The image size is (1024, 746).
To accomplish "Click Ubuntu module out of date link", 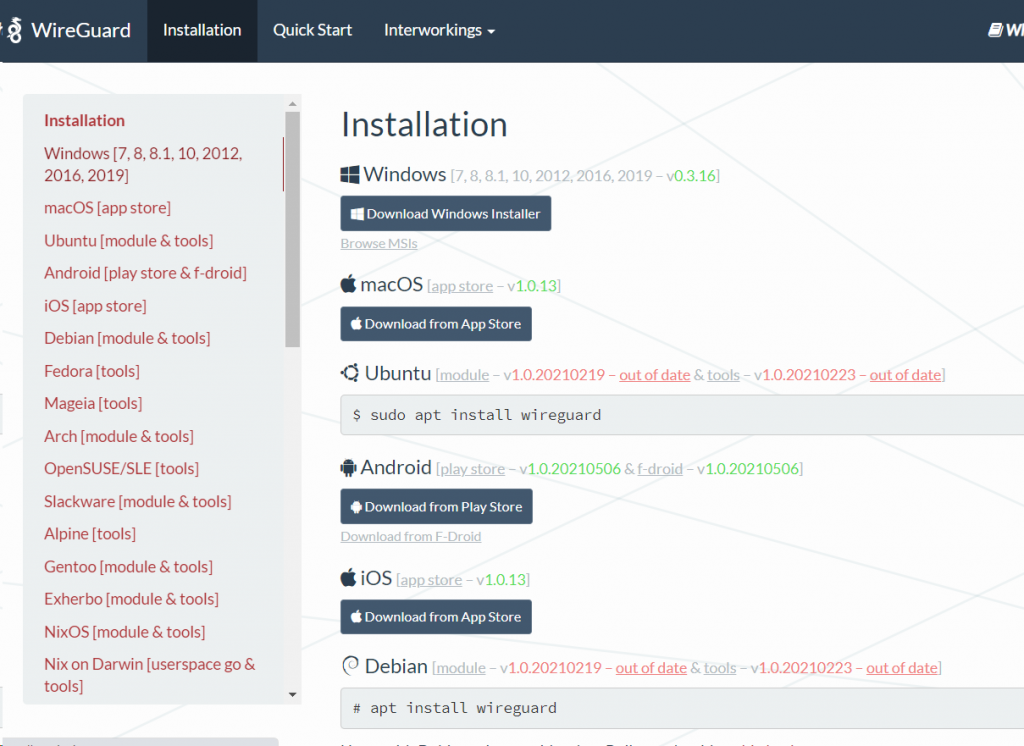I will tap(654, 376).
